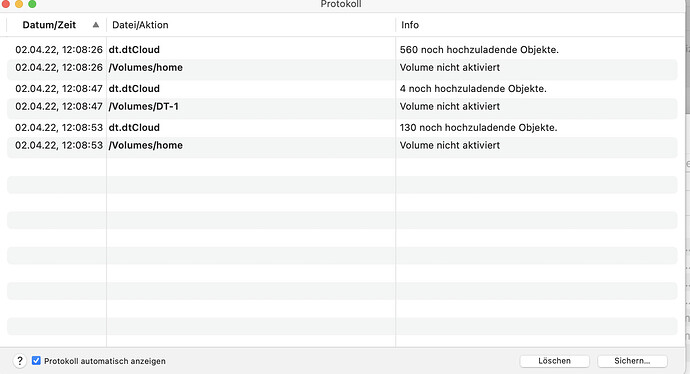This screenshot has height=374, width=690.
Task: Click the yellow minimize window button
Action: coord(19,4)
